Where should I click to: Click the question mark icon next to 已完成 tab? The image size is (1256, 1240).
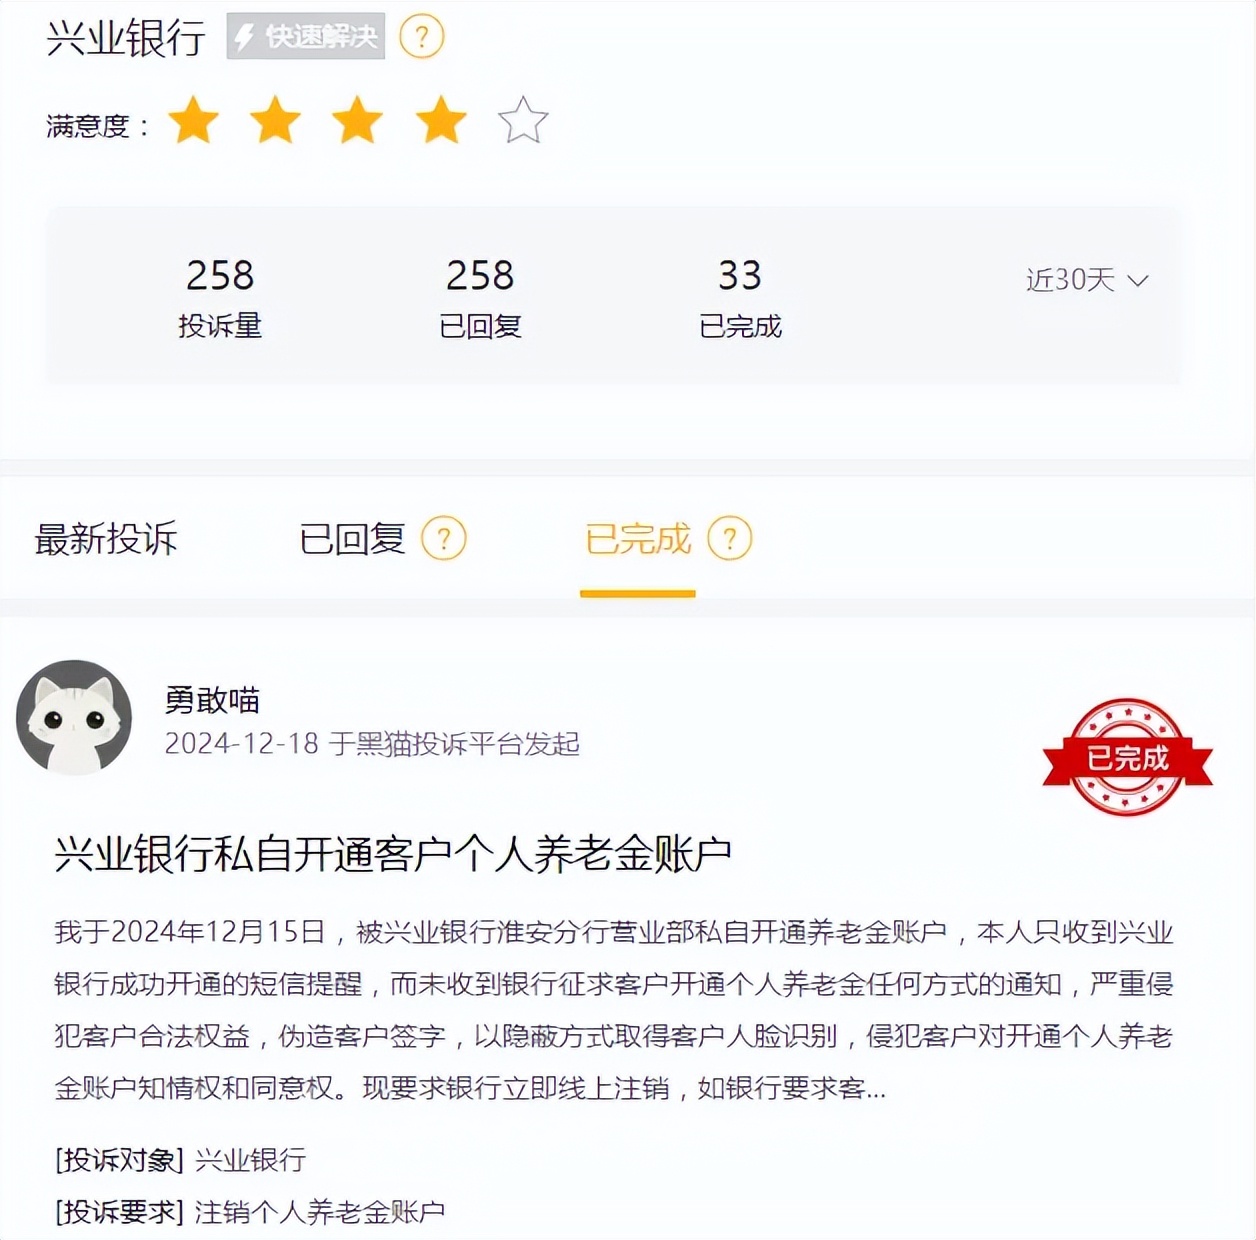730,538
